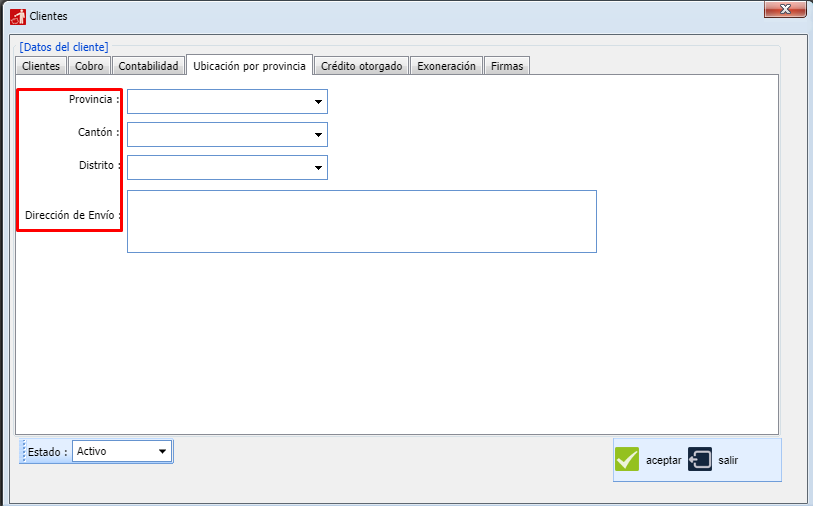Switch to the Clientes tab
Viewport: 813px width, 506px height.
(41, 66)
